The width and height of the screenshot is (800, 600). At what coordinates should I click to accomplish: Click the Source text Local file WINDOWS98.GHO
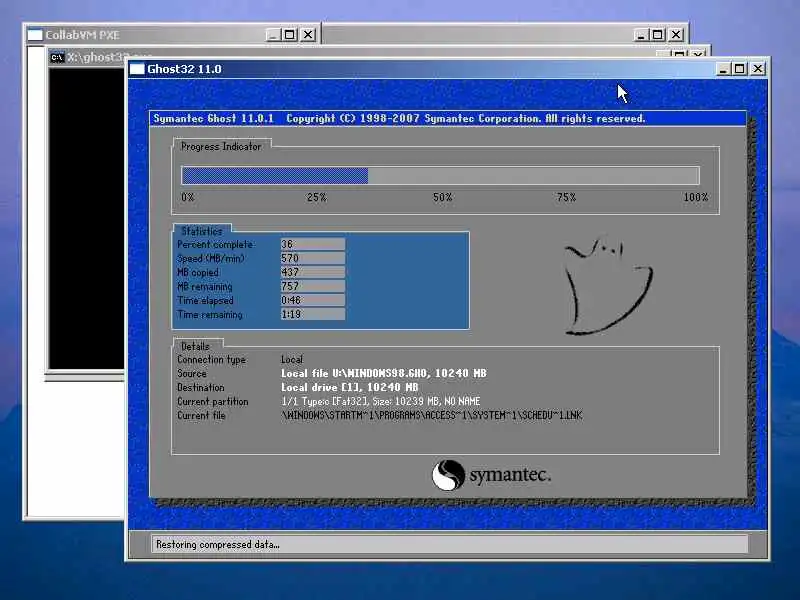pos(384,373)
